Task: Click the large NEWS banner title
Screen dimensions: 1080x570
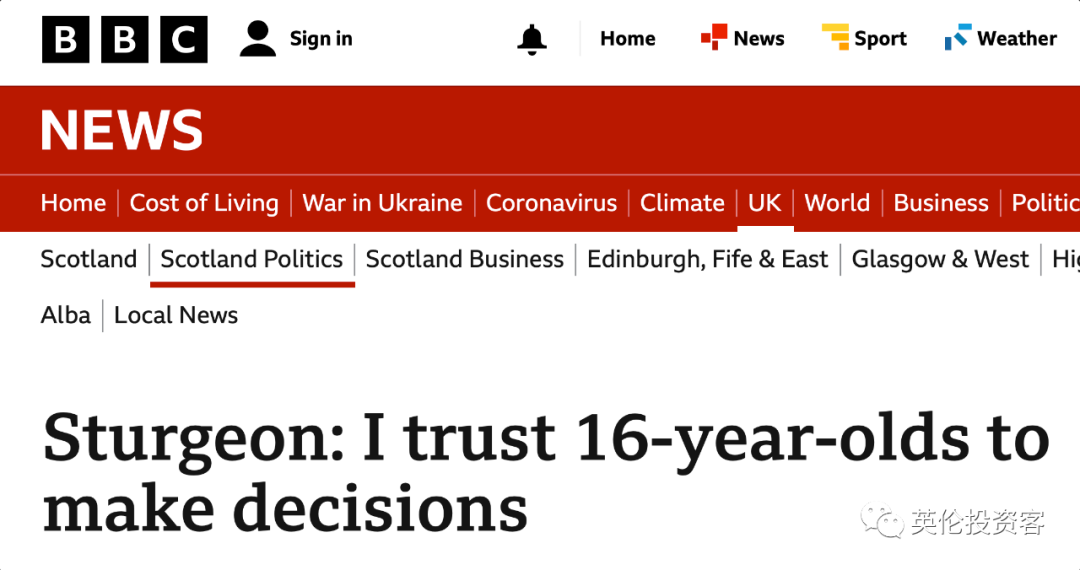Action: (122, 130)
